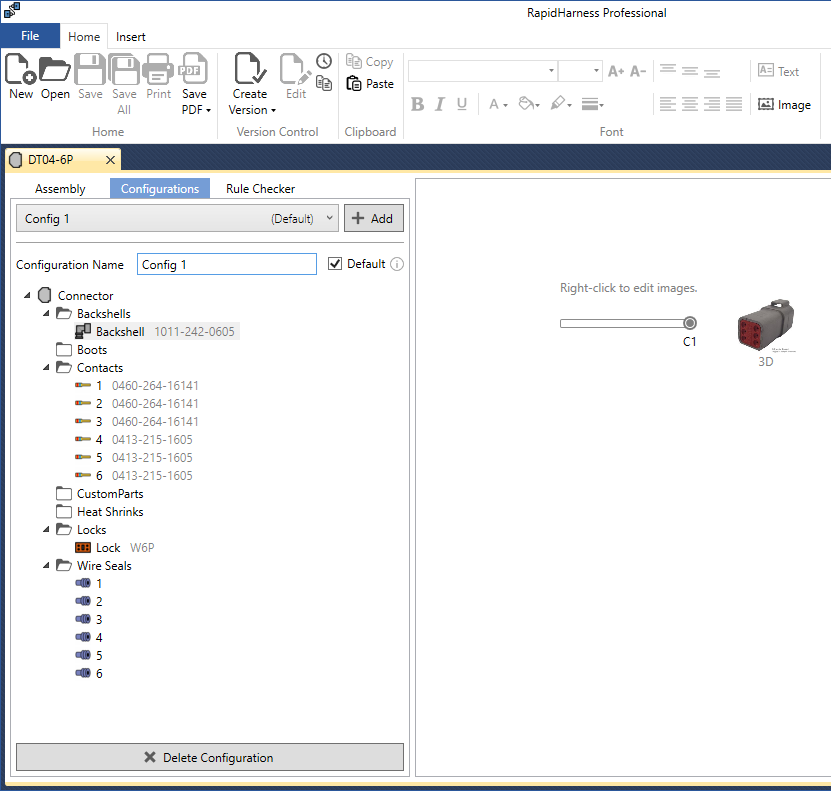
Task: Open the File menu
Action: (x=30, y=36)
